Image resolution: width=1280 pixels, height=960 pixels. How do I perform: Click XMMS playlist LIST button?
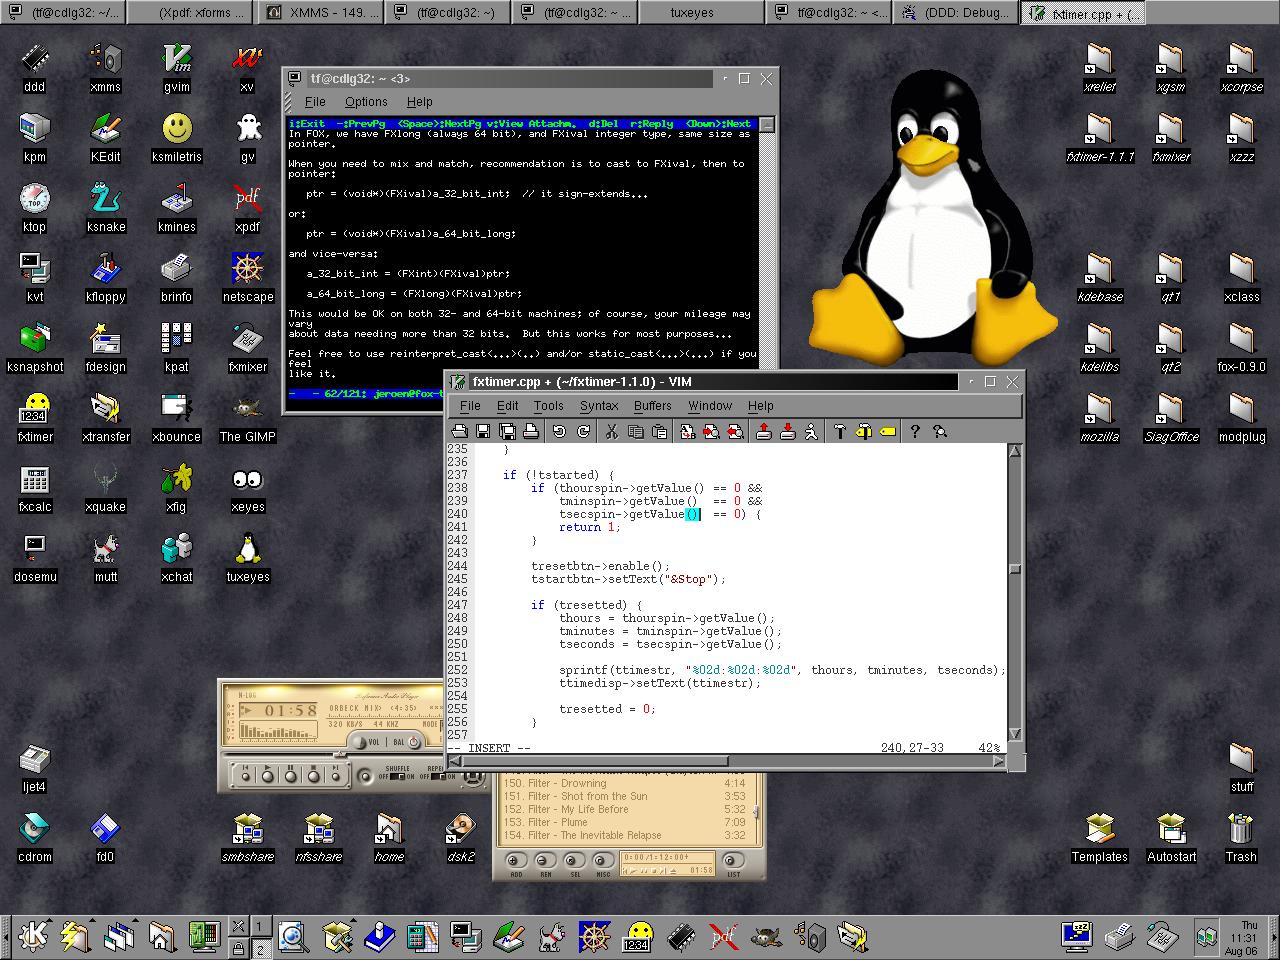[x=733, y=862]
